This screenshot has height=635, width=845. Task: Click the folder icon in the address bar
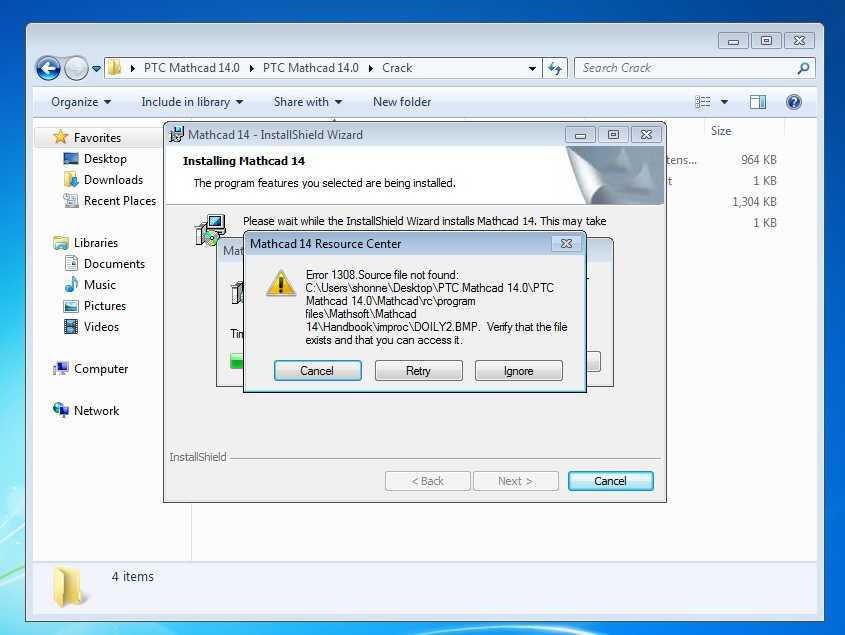tap(114, 67)
